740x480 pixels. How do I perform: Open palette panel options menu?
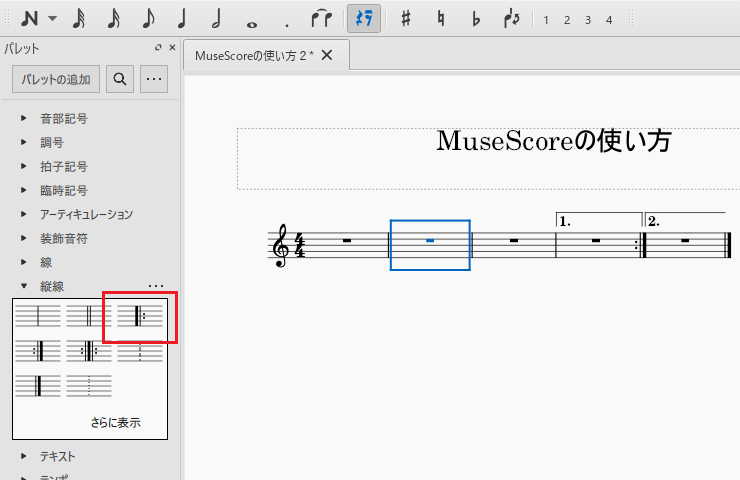pos(154,79)
